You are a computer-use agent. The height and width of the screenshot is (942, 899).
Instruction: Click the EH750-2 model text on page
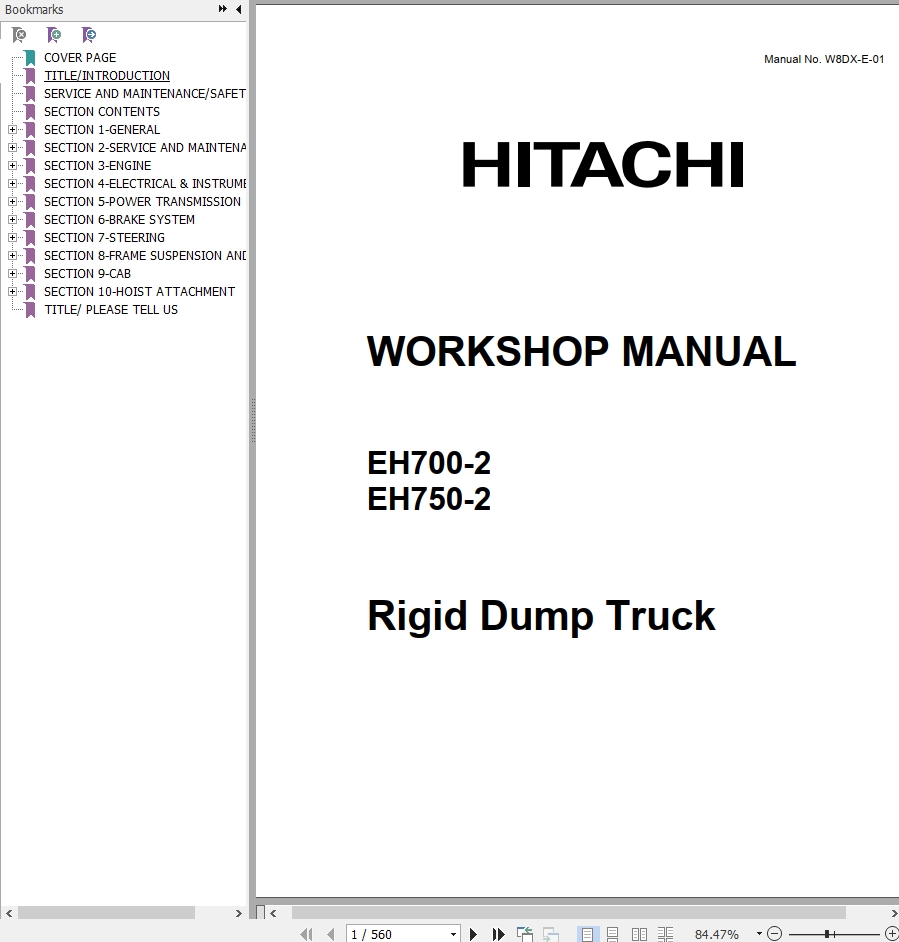[x=428, y=499]
